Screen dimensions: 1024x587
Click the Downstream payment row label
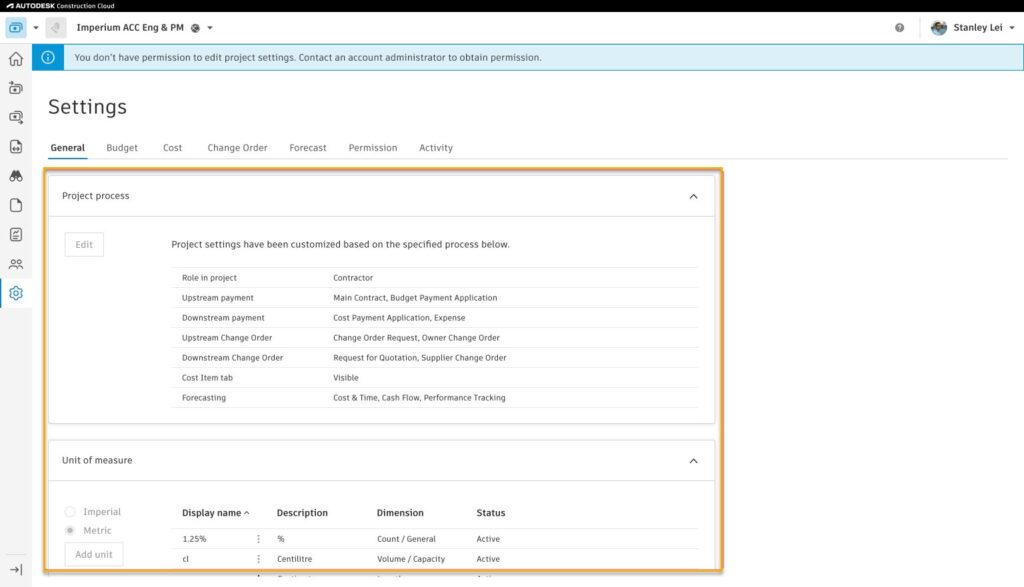pos(223,318)
